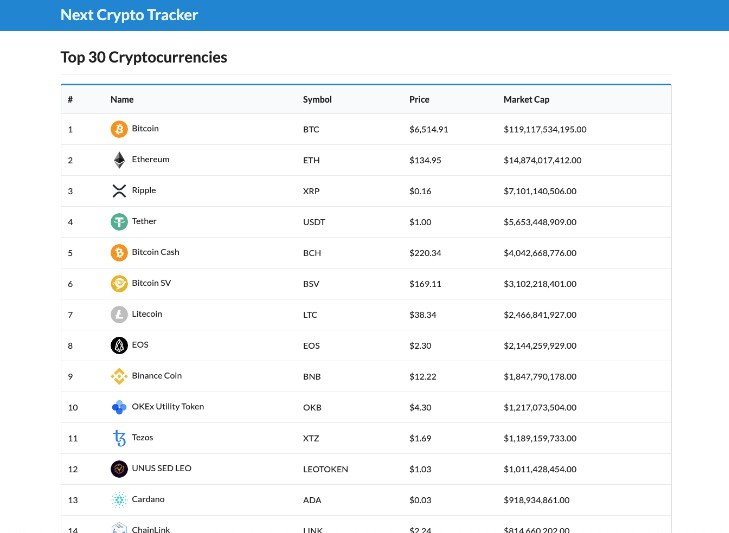Screen dimensions: 729x533
Task: Click the $918,934,861.00 market cap
Action: pyautogui.click(x=537, y=500)
